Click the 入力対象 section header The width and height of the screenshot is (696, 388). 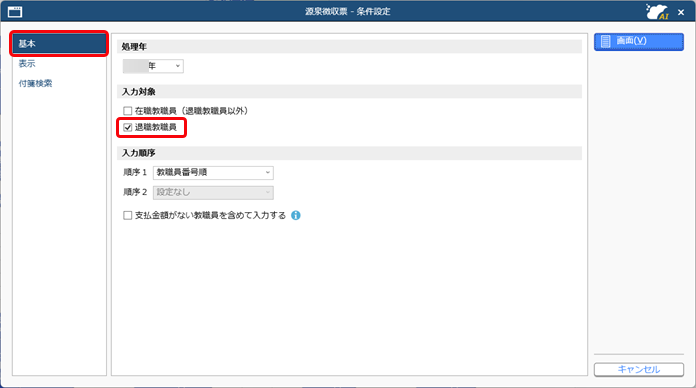coord(349,91)
